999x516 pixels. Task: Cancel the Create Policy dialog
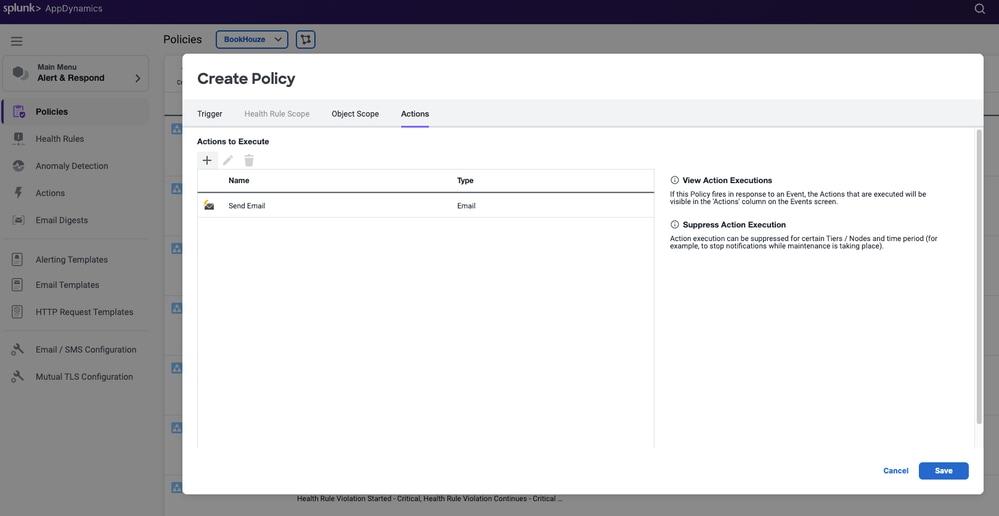(895, 471)
